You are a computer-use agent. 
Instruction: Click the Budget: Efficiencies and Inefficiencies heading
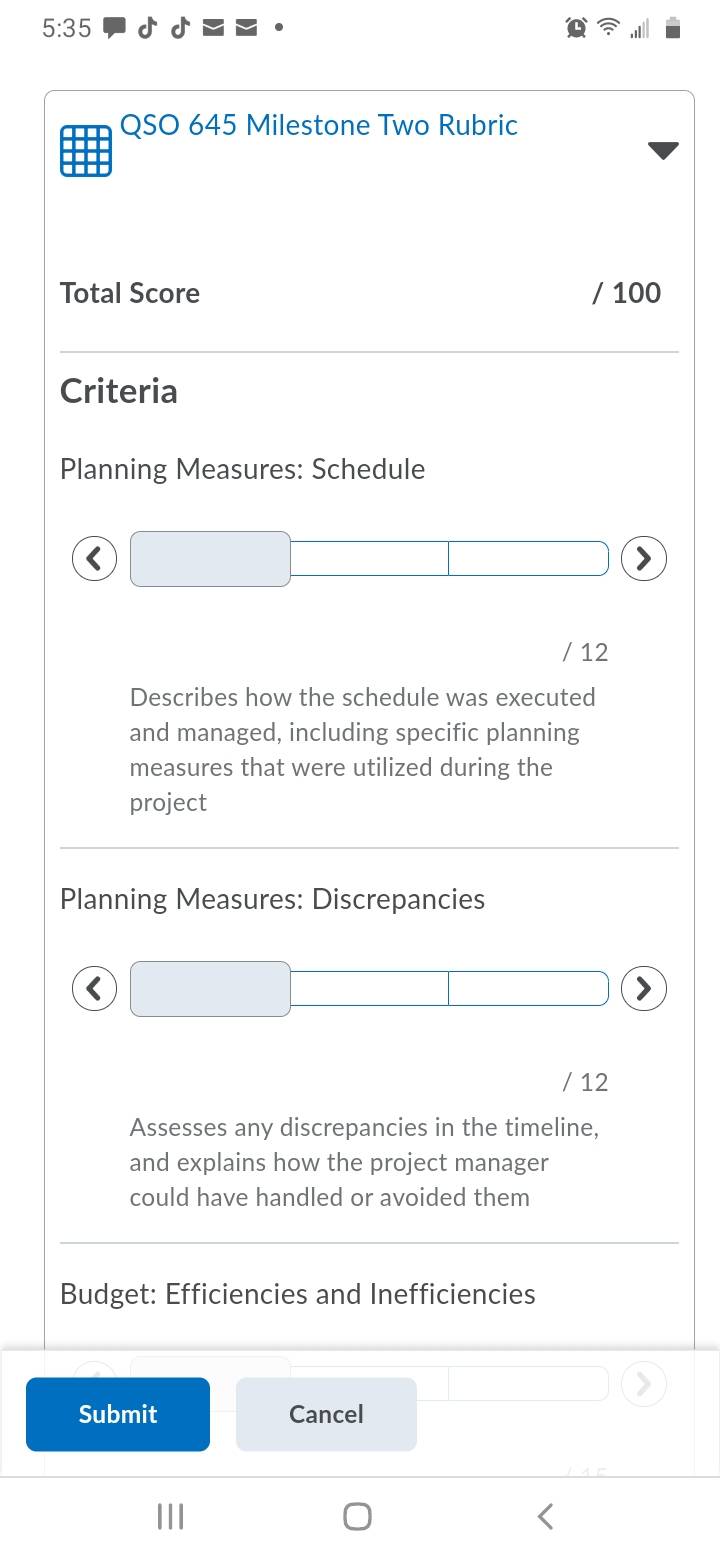pyautogui.click(x=298, y=1294)
